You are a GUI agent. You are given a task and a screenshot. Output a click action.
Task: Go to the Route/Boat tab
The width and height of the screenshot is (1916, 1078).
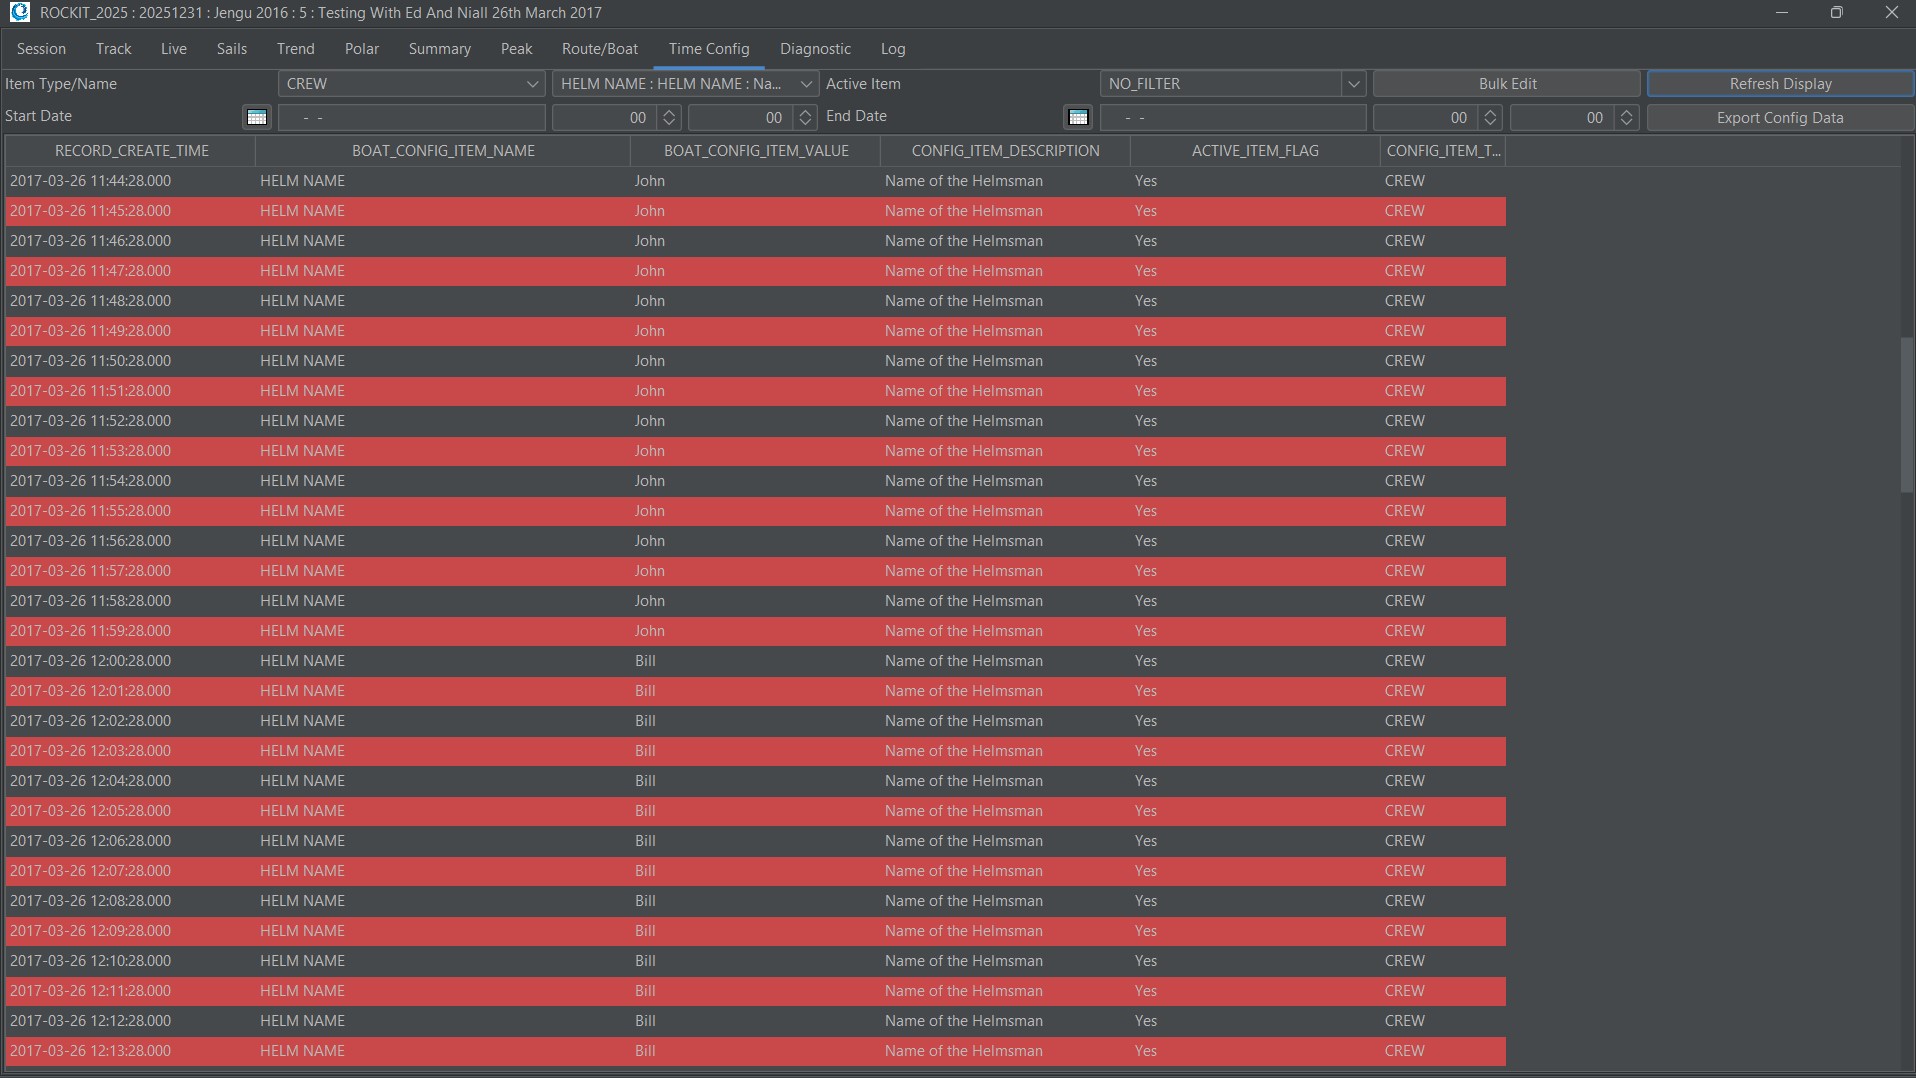pyautogui.click(x=599, y=49)
